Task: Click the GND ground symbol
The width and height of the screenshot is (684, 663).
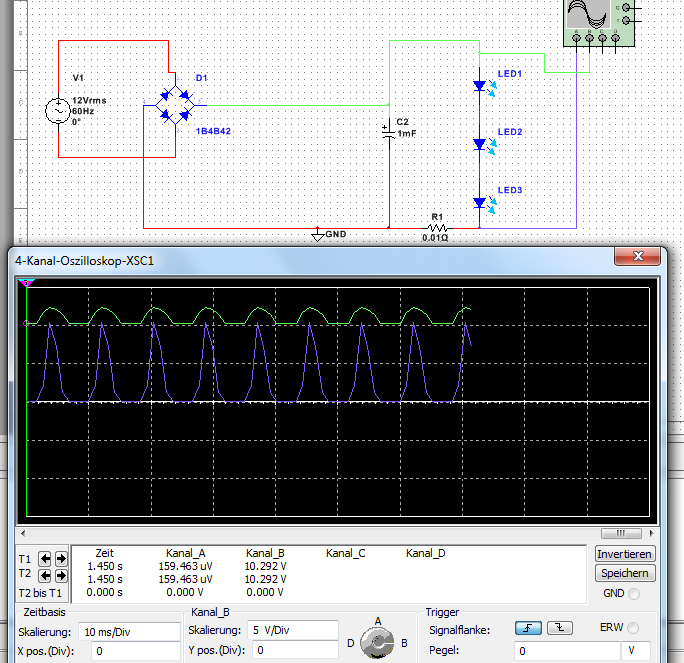Action: pyautogui.click(x=318, y=234)
